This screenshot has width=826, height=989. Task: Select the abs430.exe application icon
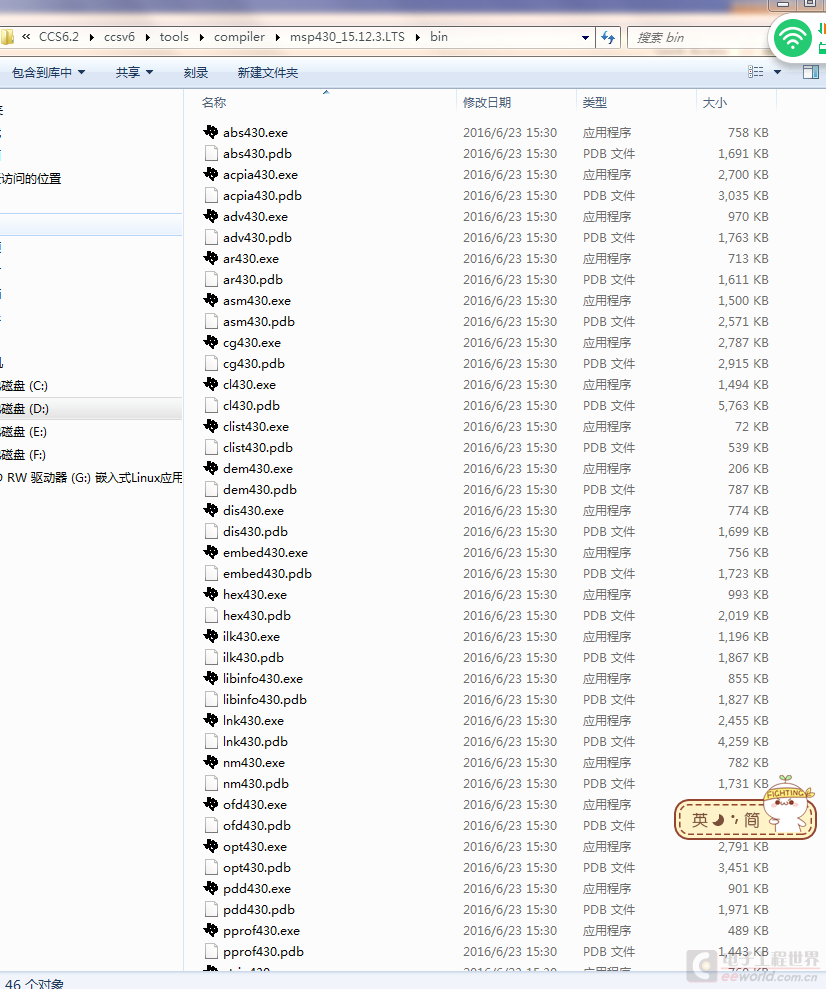click(x=211, y=132)
